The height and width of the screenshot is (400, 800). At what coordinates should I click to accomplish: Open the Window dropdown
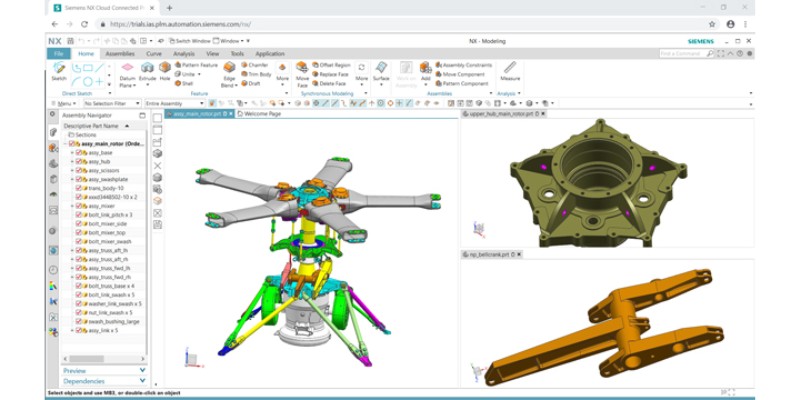(229, 41)
